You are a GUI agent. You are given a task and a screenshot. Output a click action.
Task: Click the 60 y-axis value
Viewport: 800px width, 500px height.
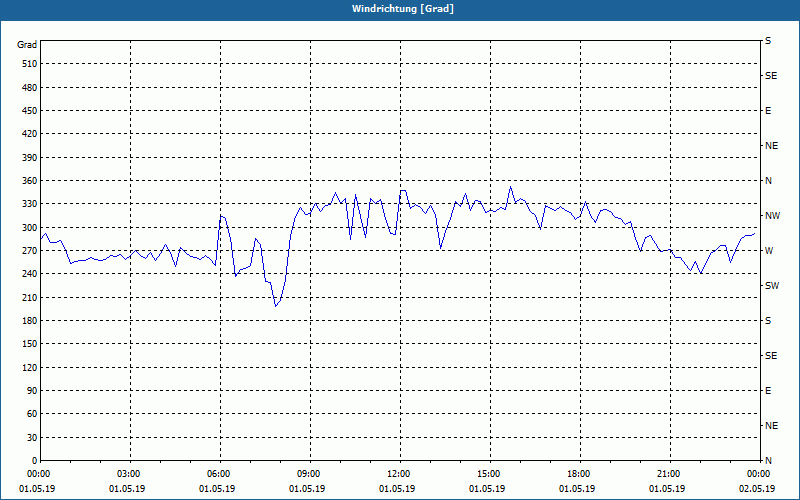32,414
